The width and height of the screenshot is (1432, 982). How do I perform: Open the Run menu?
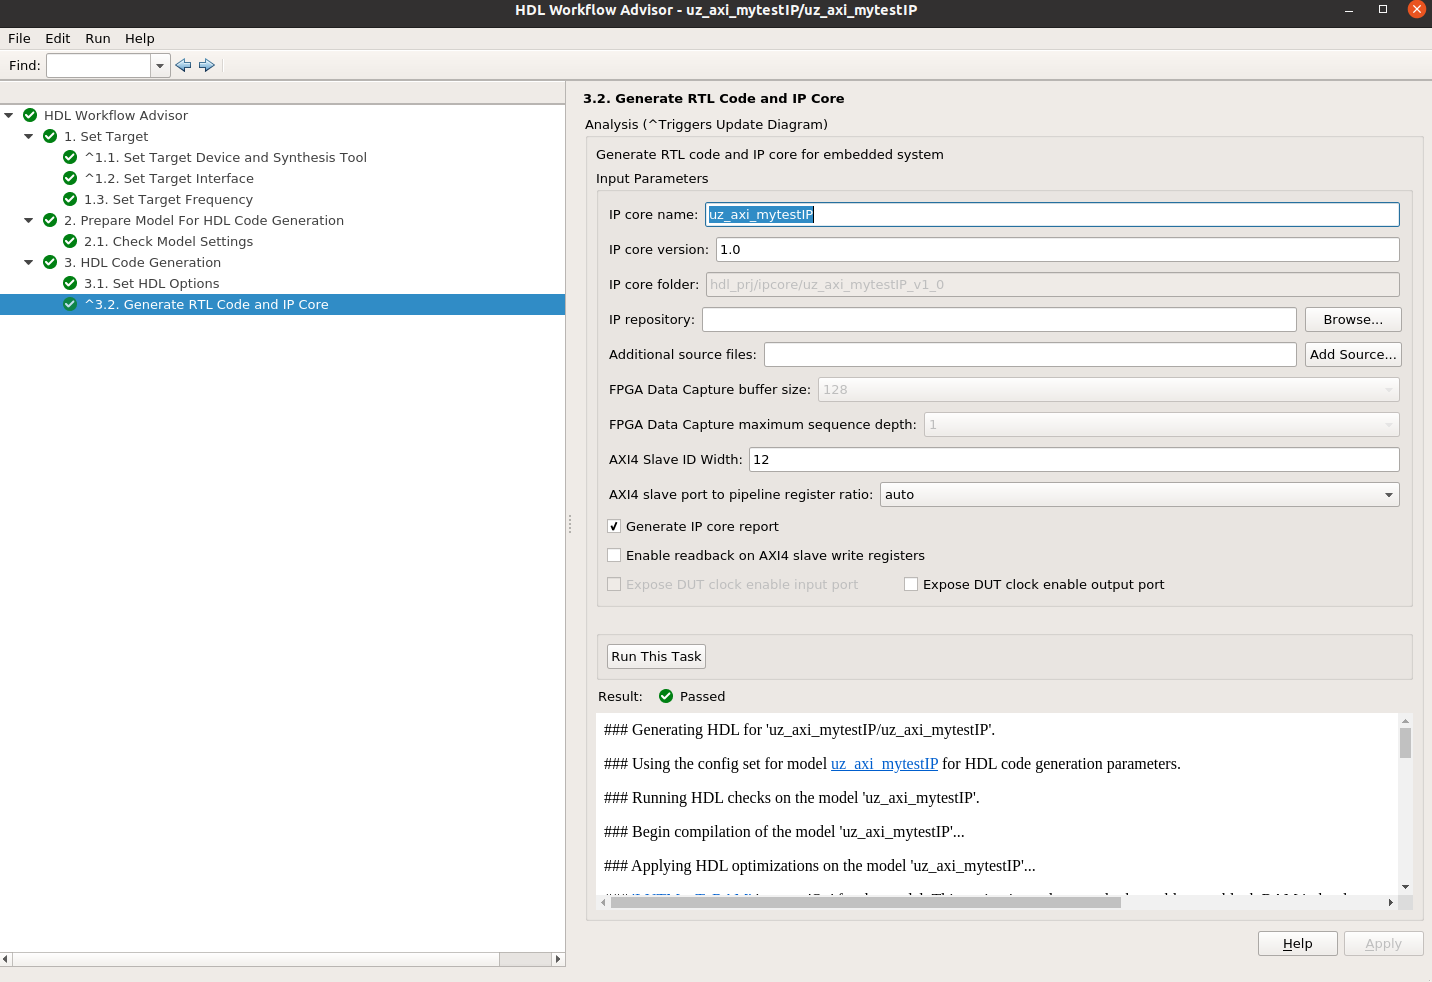(97, 38)
